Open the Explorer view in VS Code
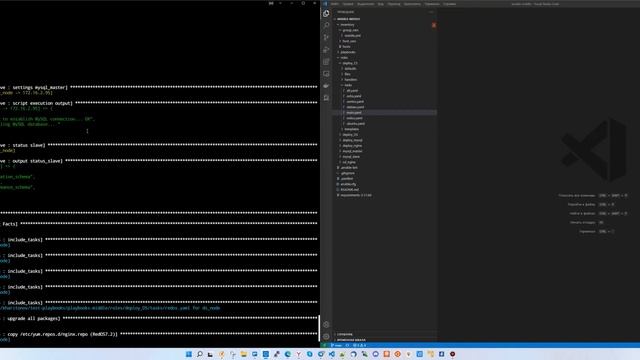This screenshot has height=360, width=640. click(326, 13)
